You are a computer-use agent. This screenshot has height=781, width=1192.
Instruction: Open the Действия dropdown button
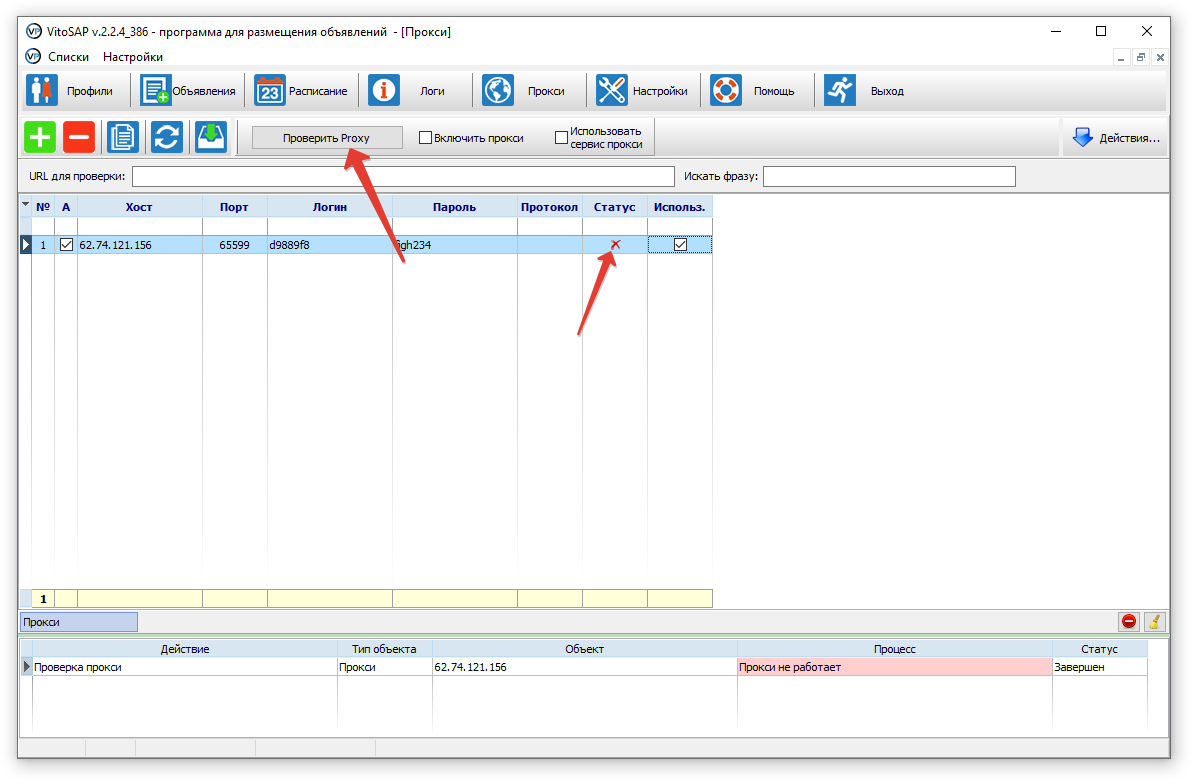(x=1115, y=138)
